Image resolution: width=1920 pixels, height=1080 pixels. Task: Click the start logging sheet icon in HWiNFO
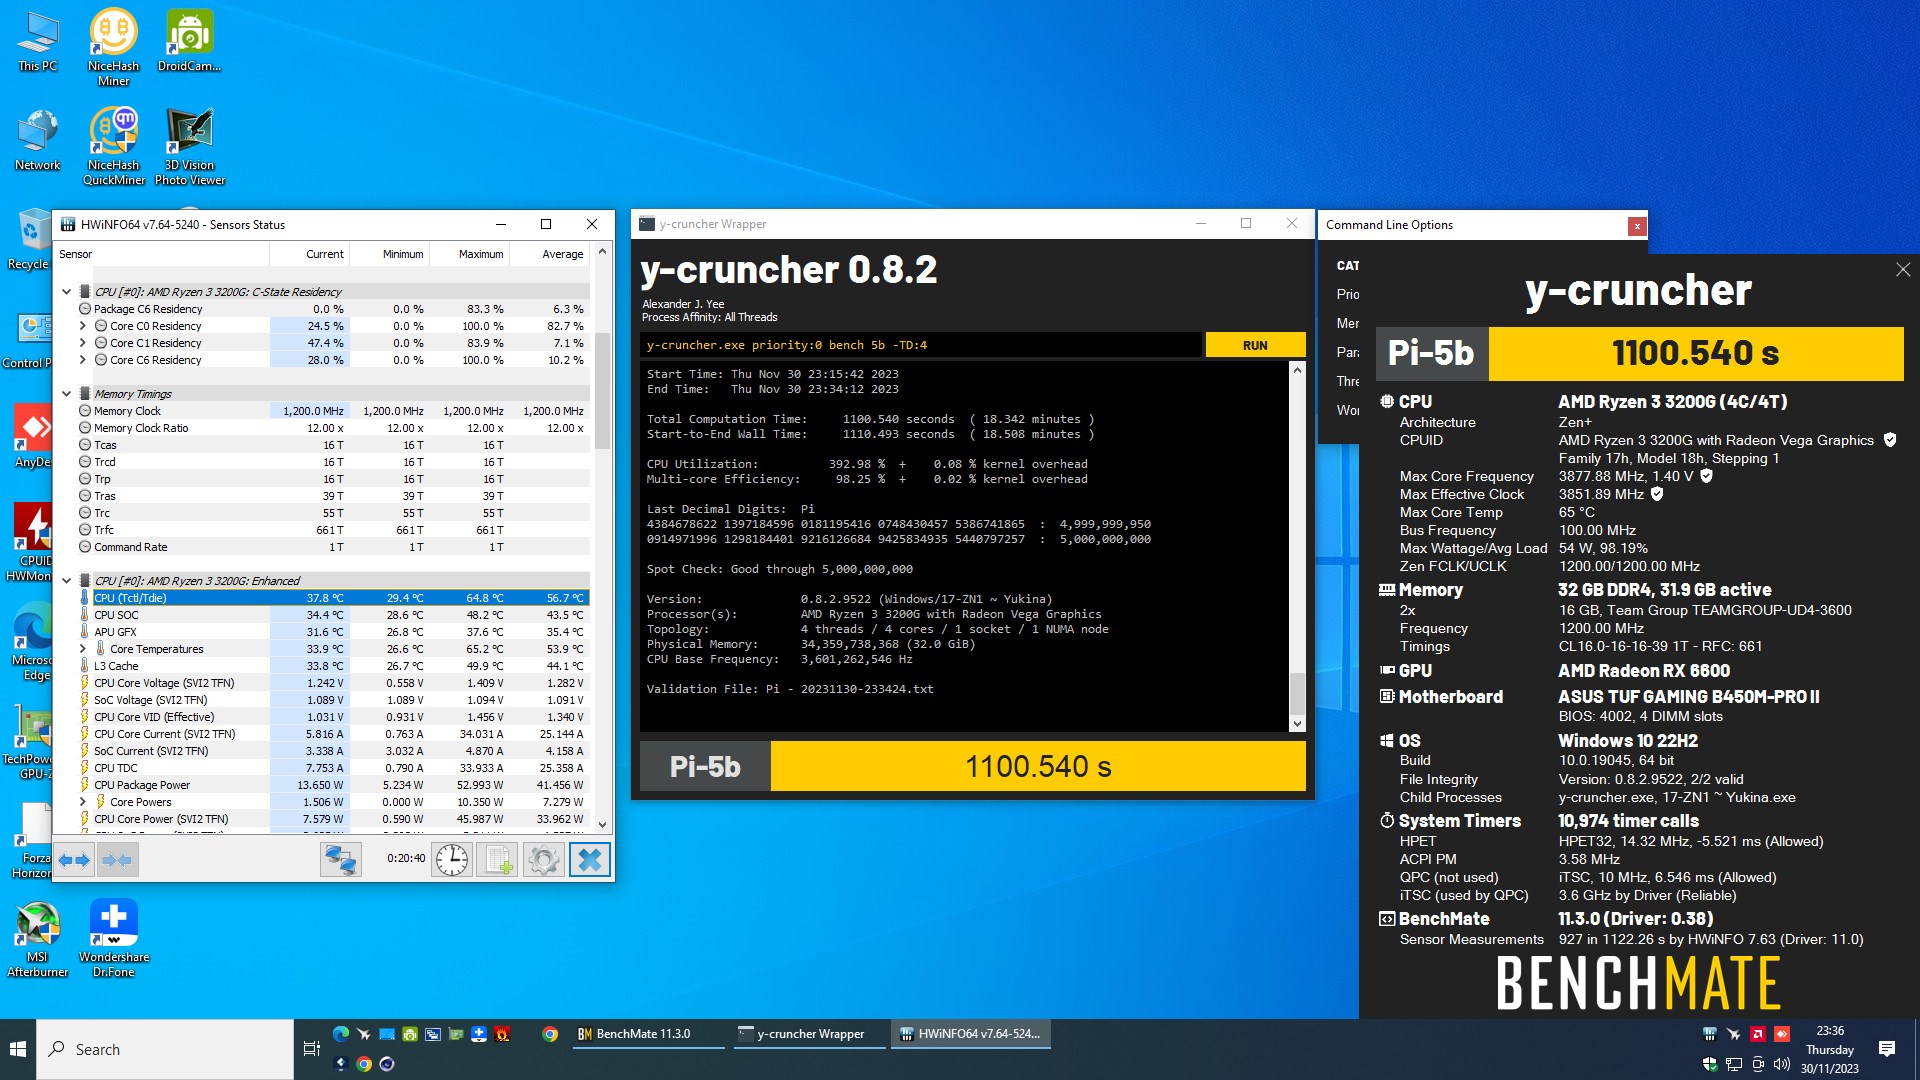[x=498, y=860]
